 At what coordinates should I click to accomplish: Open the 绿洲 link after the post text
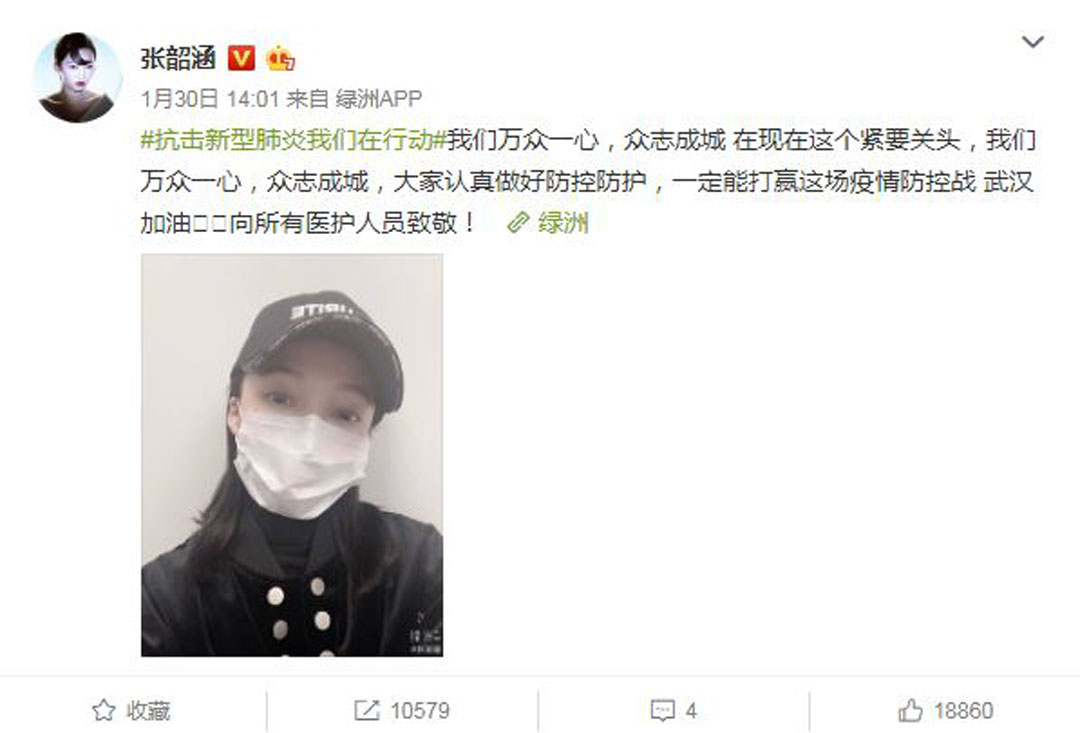[562, 223]
